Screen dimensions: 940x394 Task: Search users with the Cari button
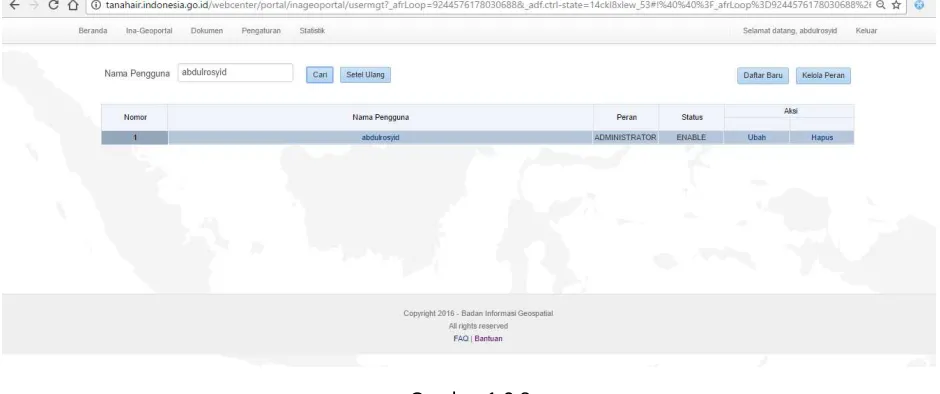click(x=320, y=76)
